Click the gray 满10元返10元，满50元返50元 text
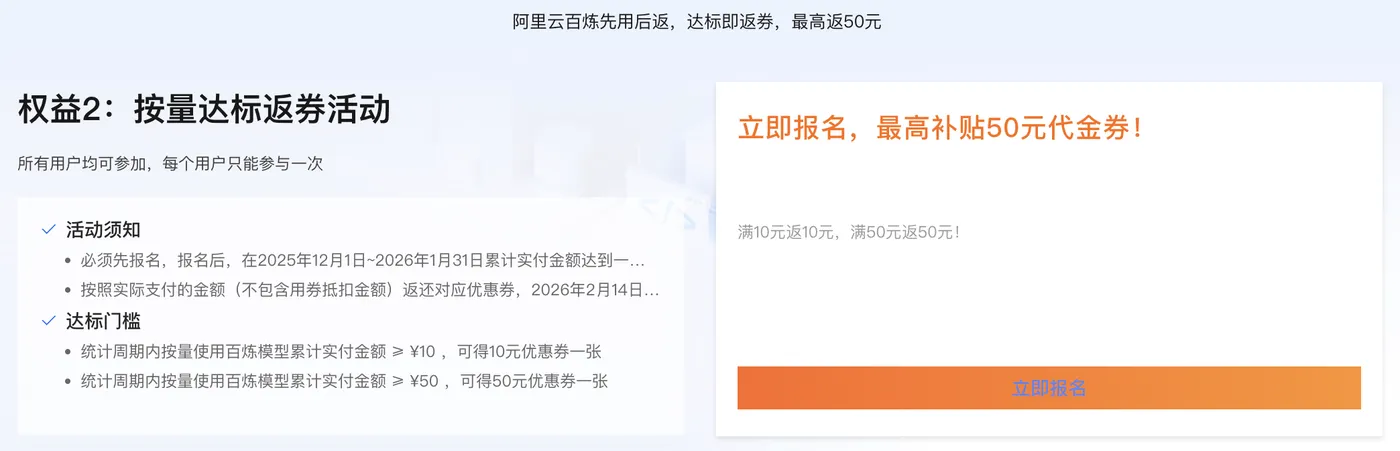This screenshot has height=451, width=1400. click(849, 232)
